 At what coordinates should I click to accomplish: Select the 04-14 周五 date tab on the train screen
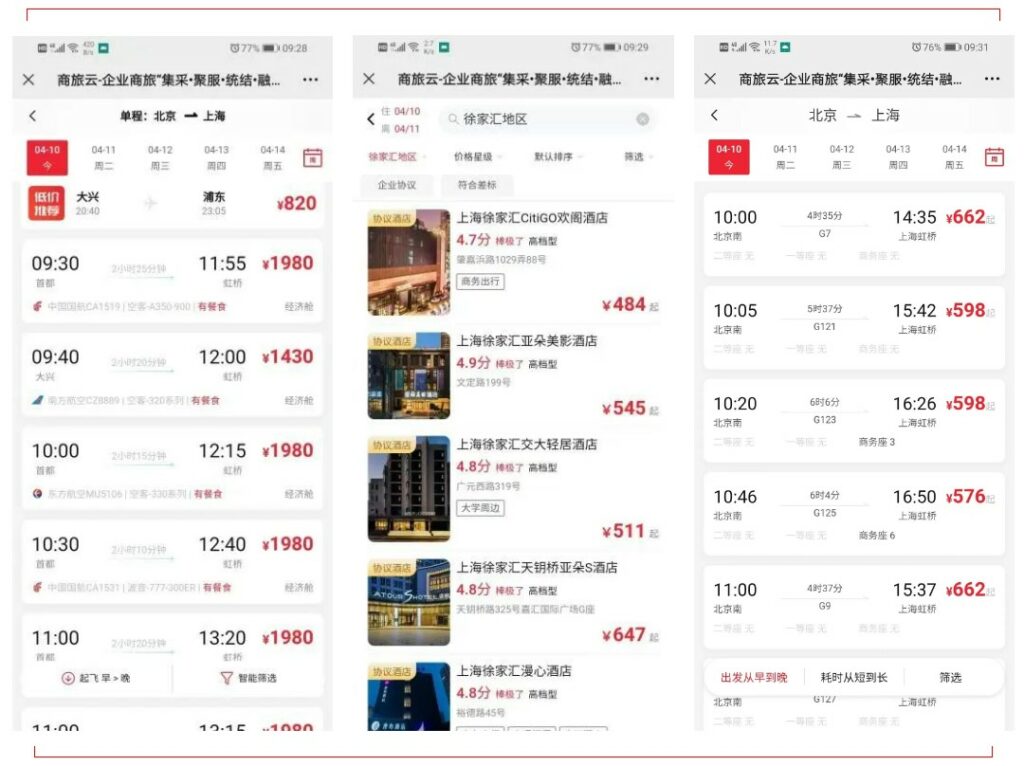click(953, 157)
